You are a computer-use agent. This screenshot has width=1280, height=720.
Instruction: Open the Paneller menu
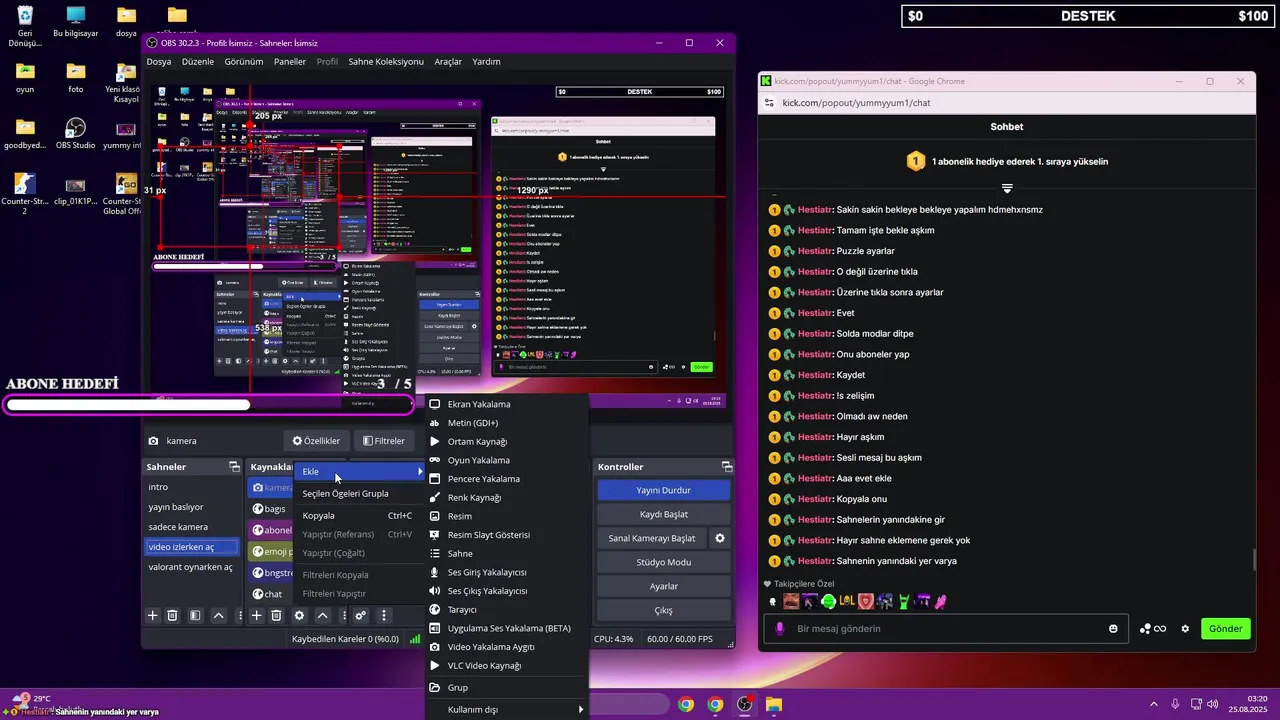coord(290,62)
